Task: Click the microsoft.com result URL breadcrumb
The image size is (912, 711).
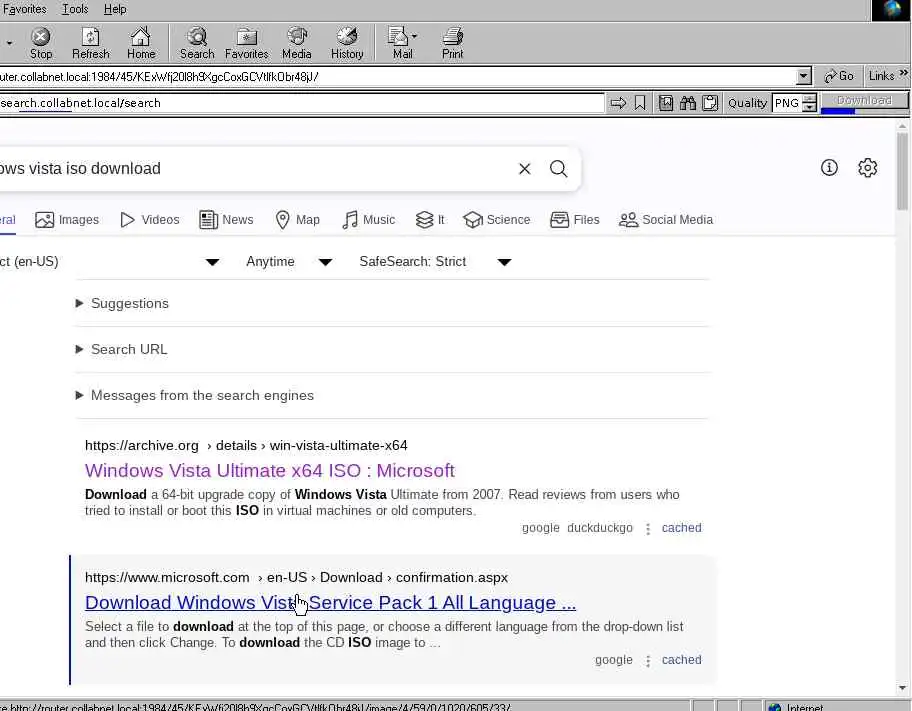Action: (296, 578)
